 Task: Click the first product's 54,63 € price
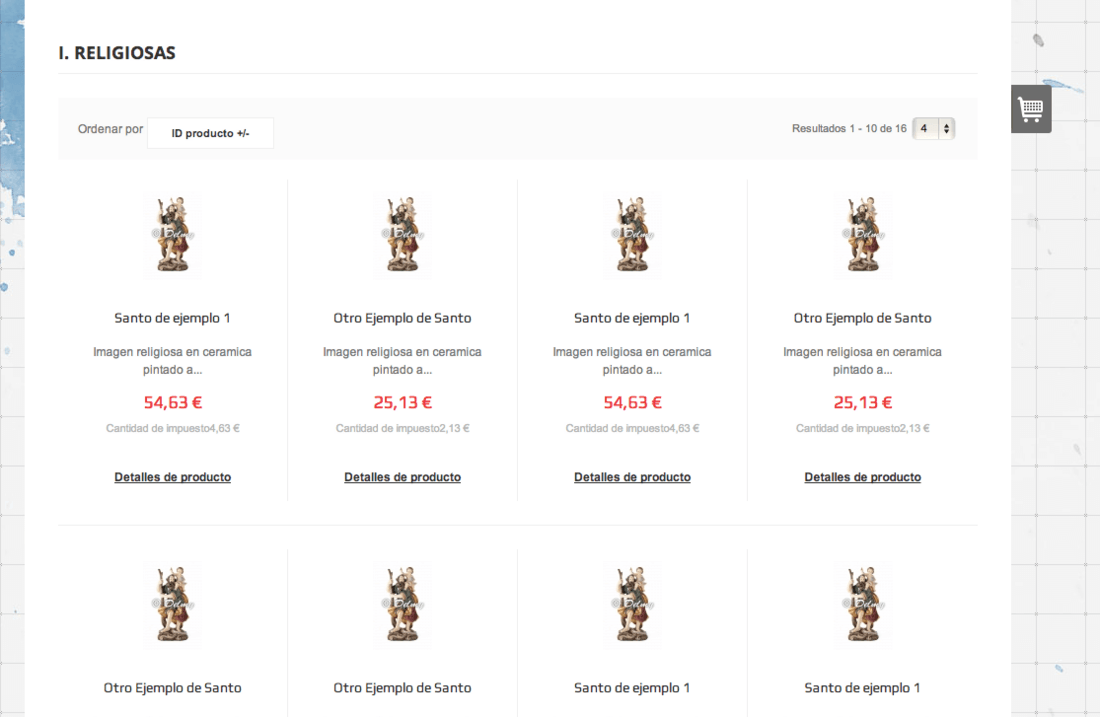pyautogui.click(x=173, y=402)
